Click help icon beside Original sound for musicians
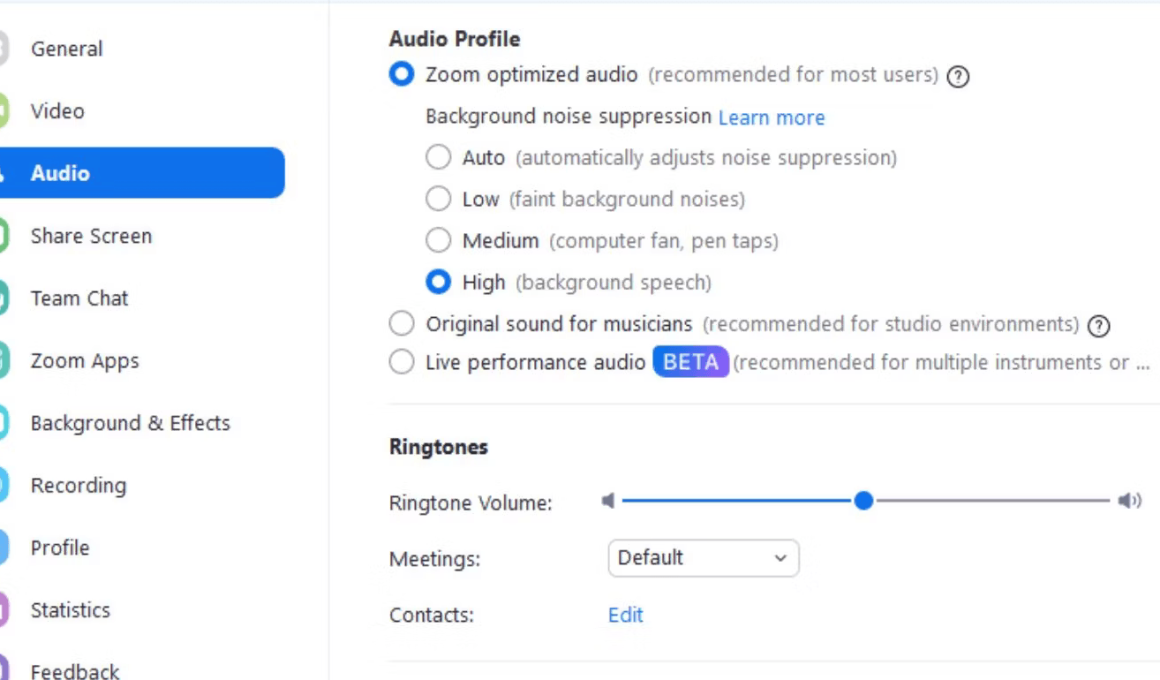1160x680 pixels. coord(1099,326)
